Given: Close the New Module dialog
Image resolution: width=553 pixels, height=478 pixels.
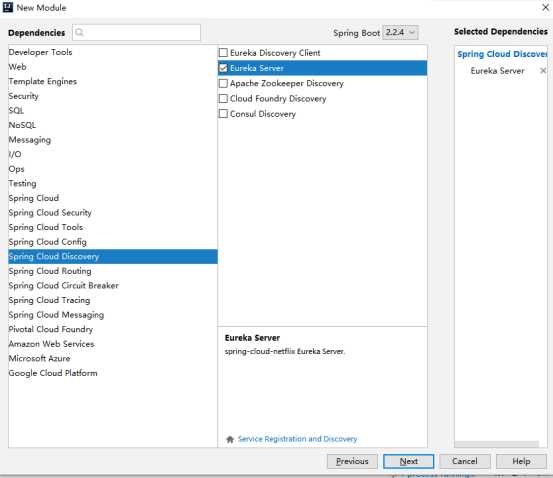Looking at the screenshot, I should click(x=545, y=7).
